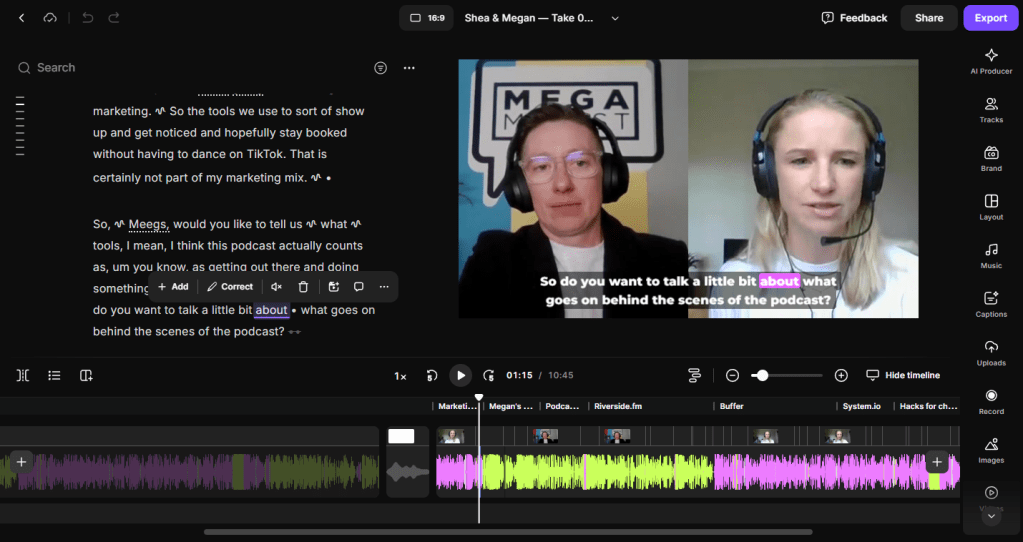Click the purple Export button

pos(990,18)
